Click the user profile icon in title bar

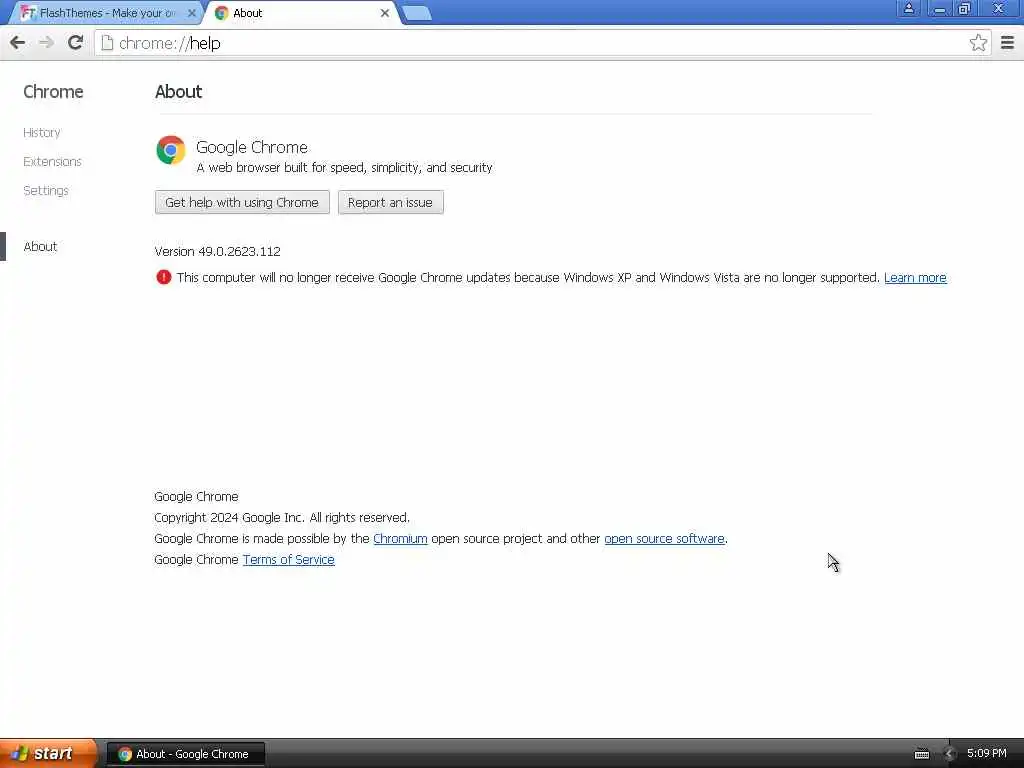pyautogui.click(x=908, y=8)
